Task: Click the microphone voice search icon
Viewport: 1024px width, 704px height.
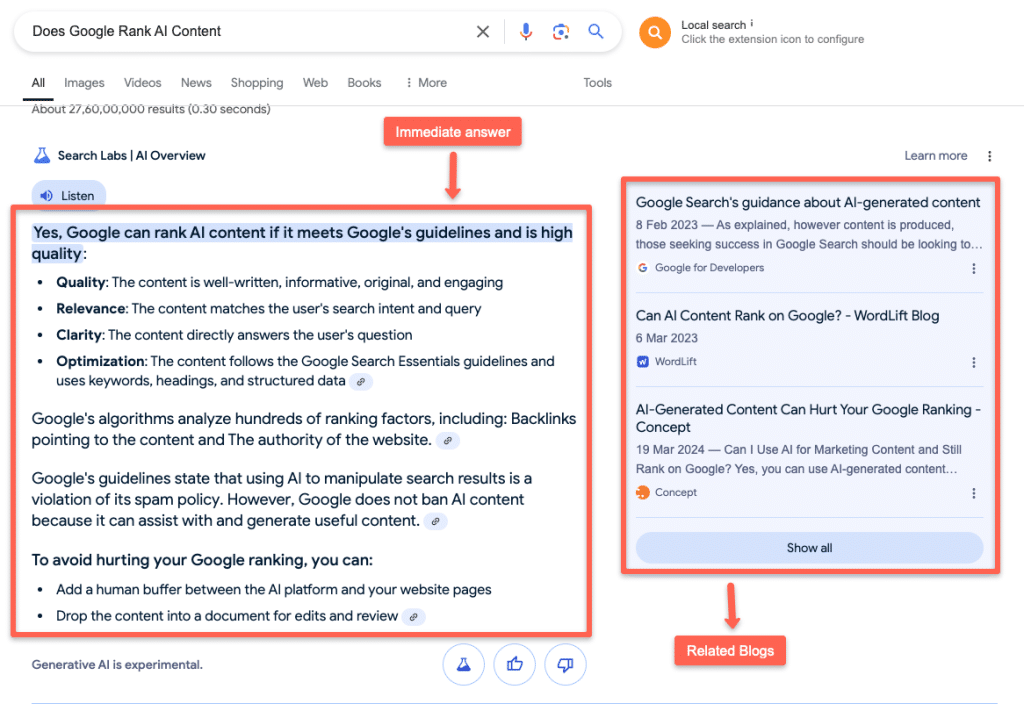Action: (526, 31)
